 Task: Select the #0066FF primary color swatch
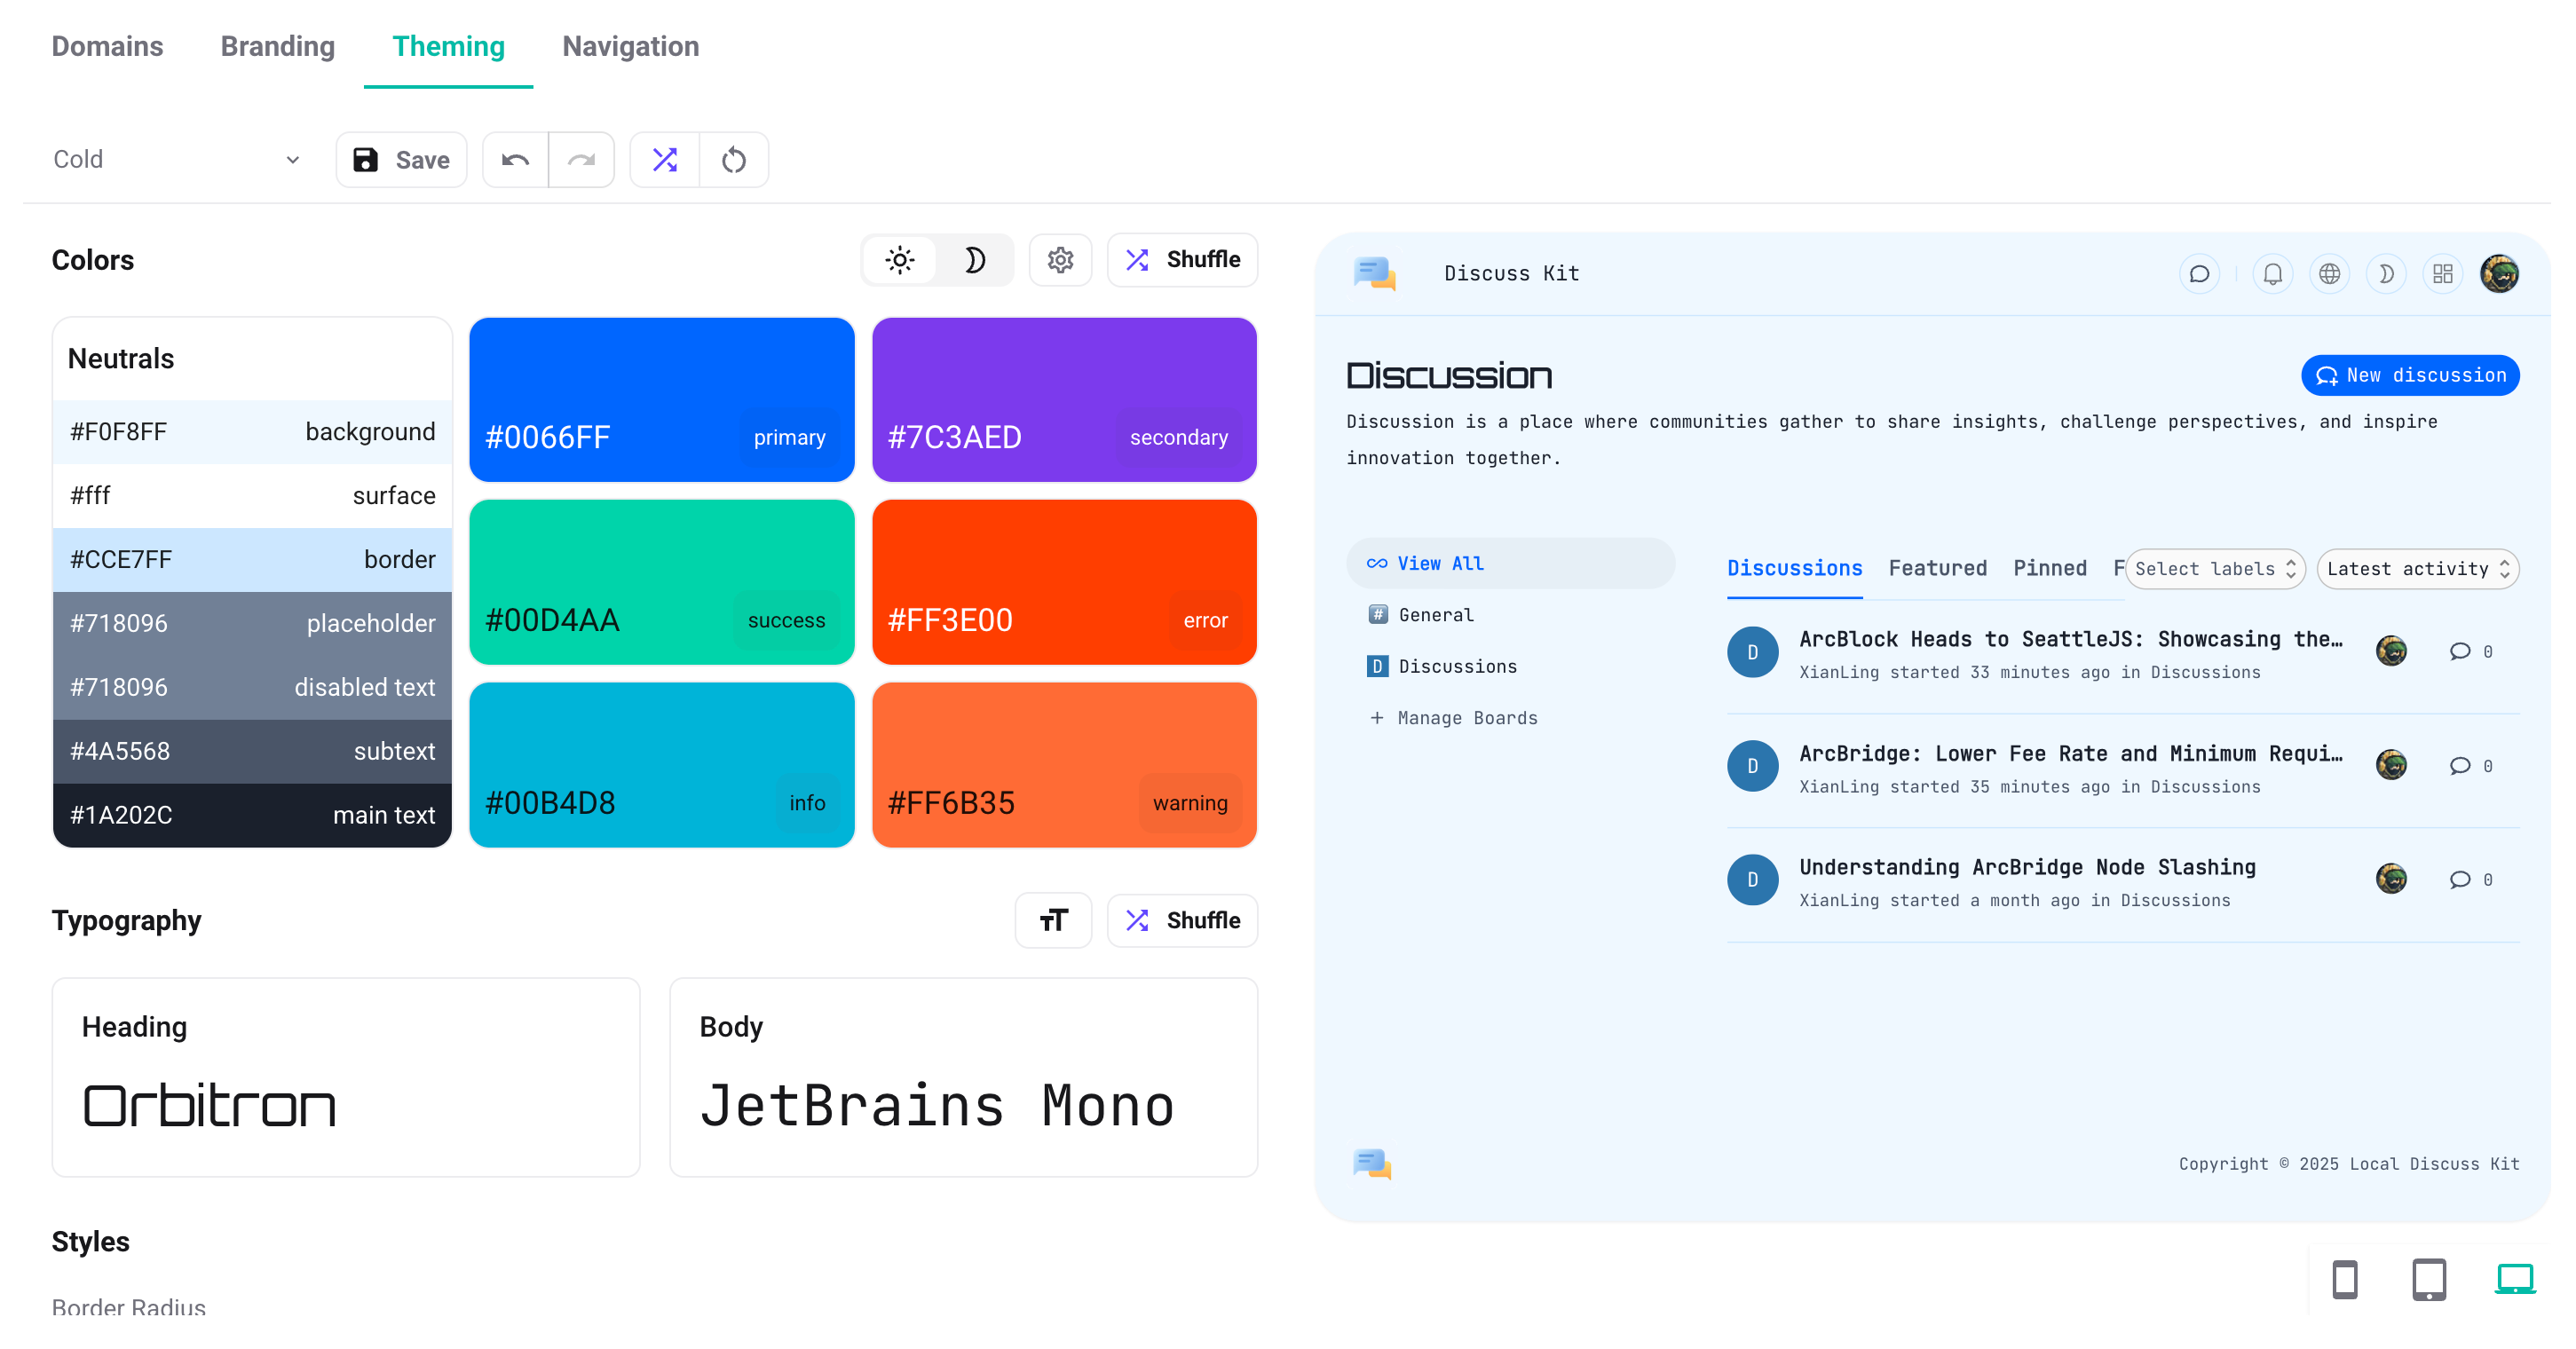pos(661,399)
